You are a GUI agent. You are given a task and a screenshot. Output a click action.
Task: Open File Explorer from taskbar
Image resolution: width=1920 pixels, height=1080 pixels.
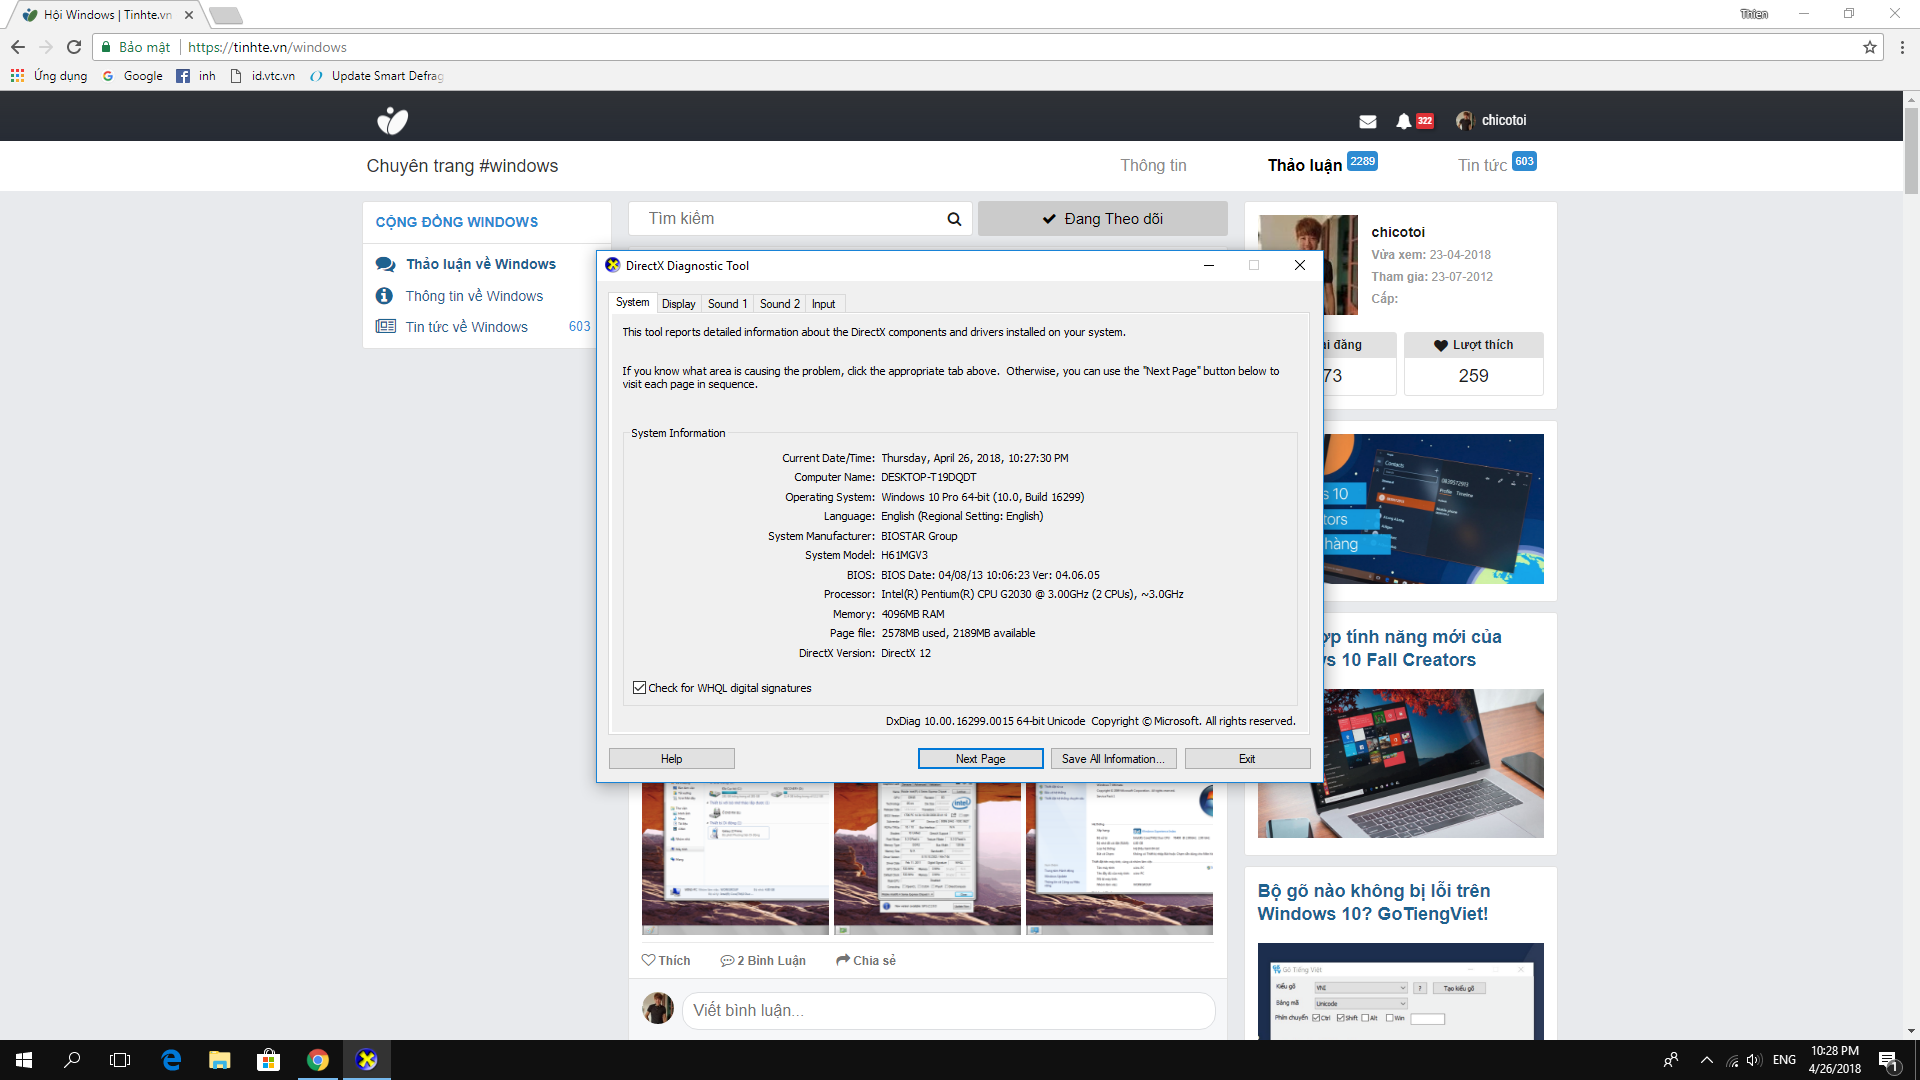point(220,1060)
